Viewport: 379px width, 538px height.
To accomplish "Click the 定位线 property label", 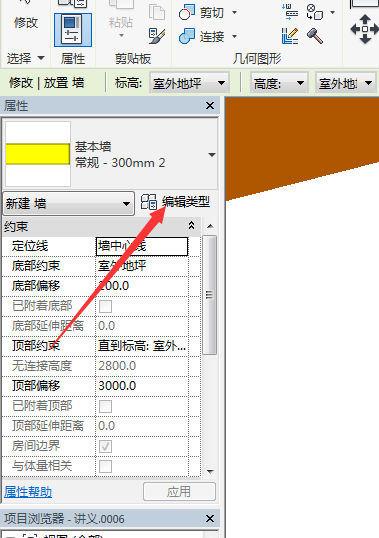I will point(30,246).
